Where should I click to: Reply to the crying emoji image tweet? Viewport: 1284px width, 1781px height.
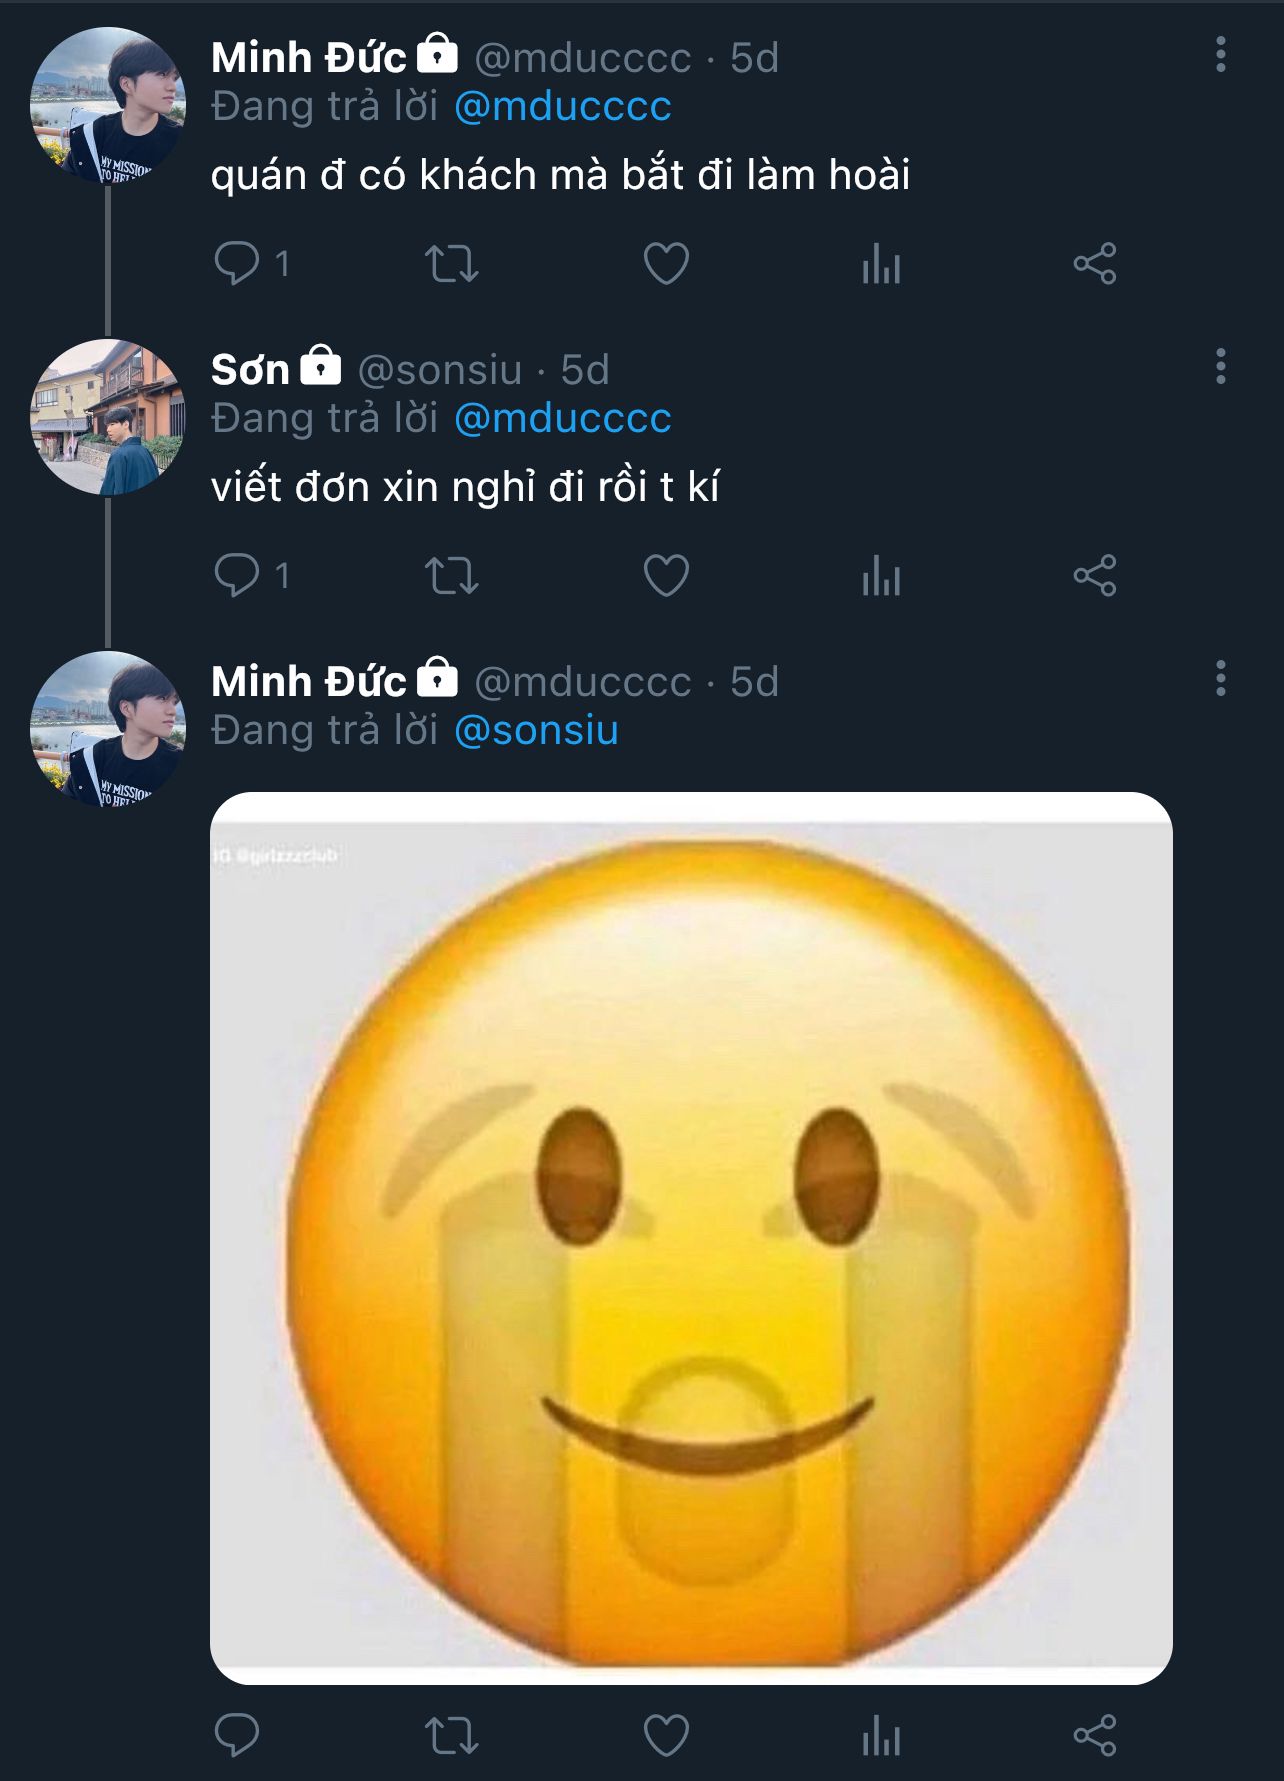pyautogui.click(x=237, y=1736)
